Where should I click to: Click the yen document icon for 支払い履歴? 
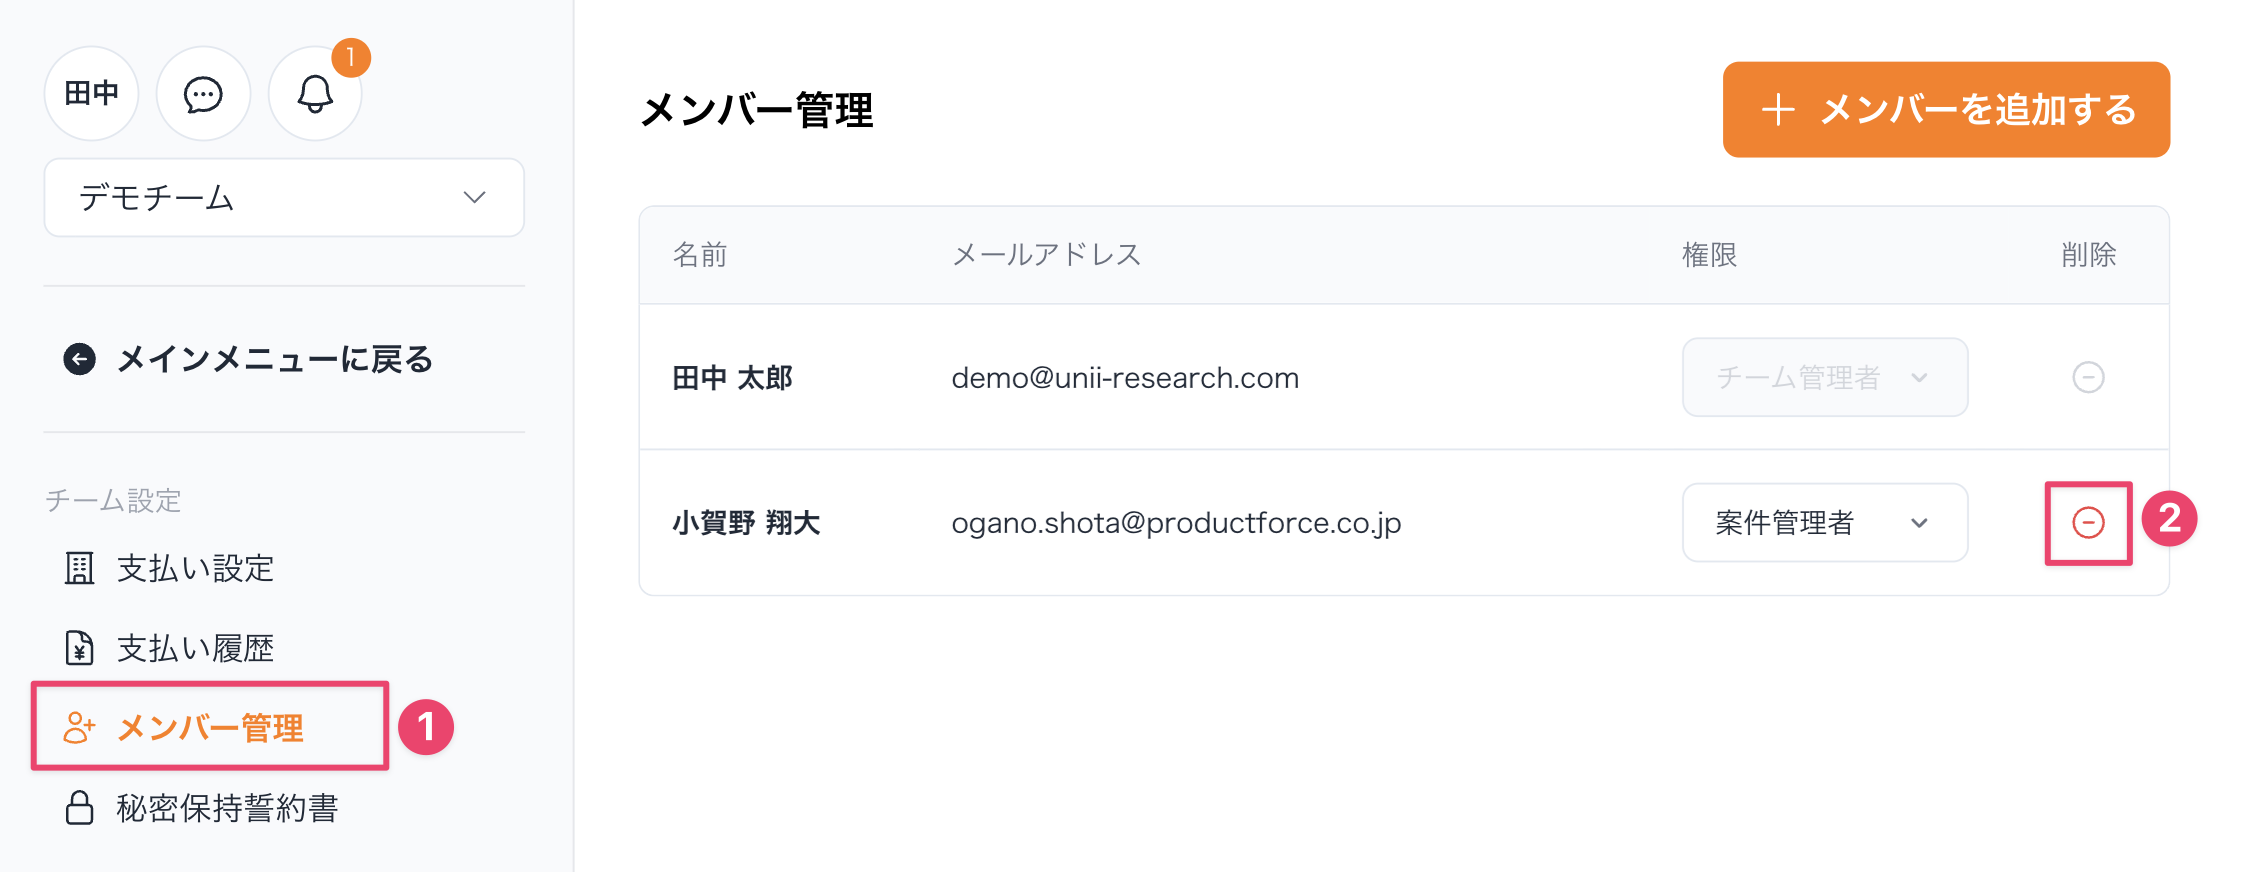click(x=80, y=648)
